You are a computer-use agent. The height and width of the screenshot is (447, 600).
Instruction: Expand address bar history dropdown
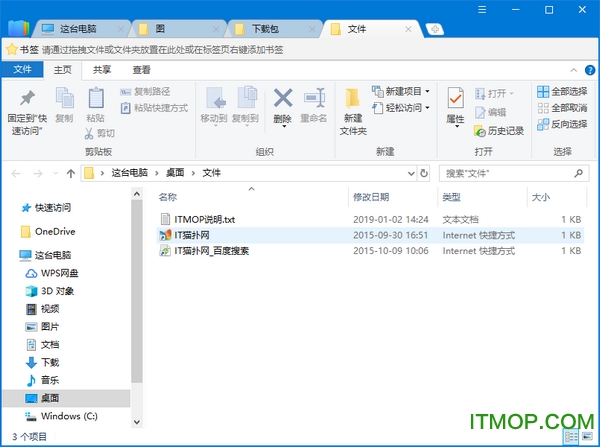pyautogui.click(x=411, y=174)
